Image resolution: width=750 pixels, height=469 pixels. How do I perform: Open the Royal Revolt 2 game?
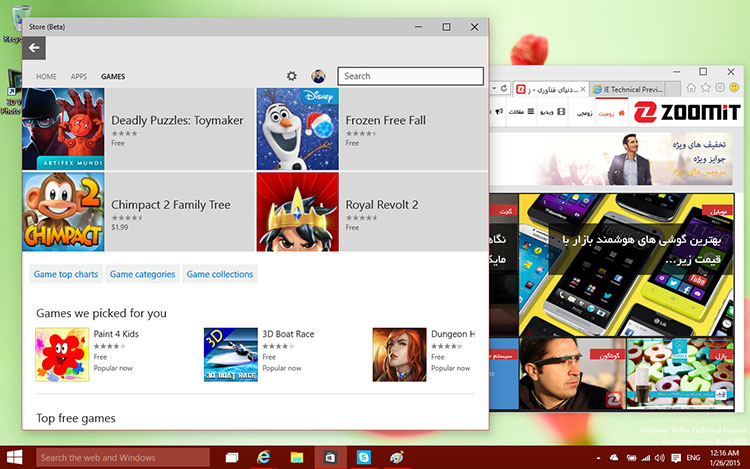(297, 211)
